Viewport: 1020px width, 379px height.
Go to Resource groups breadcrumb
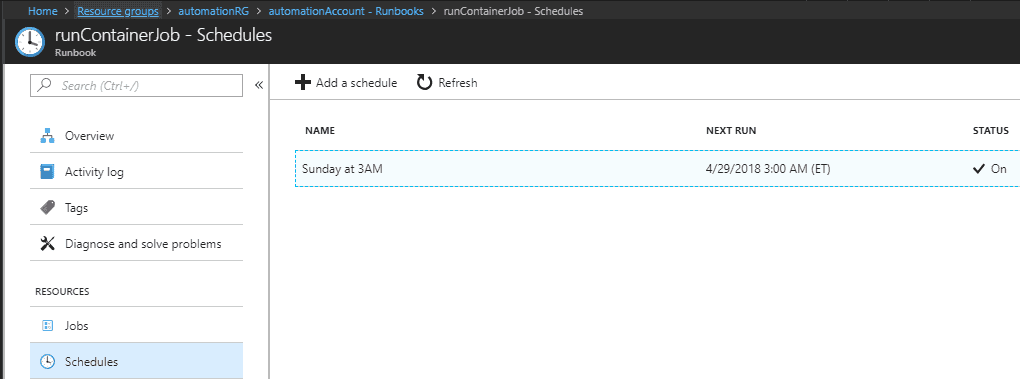[118, 11]
